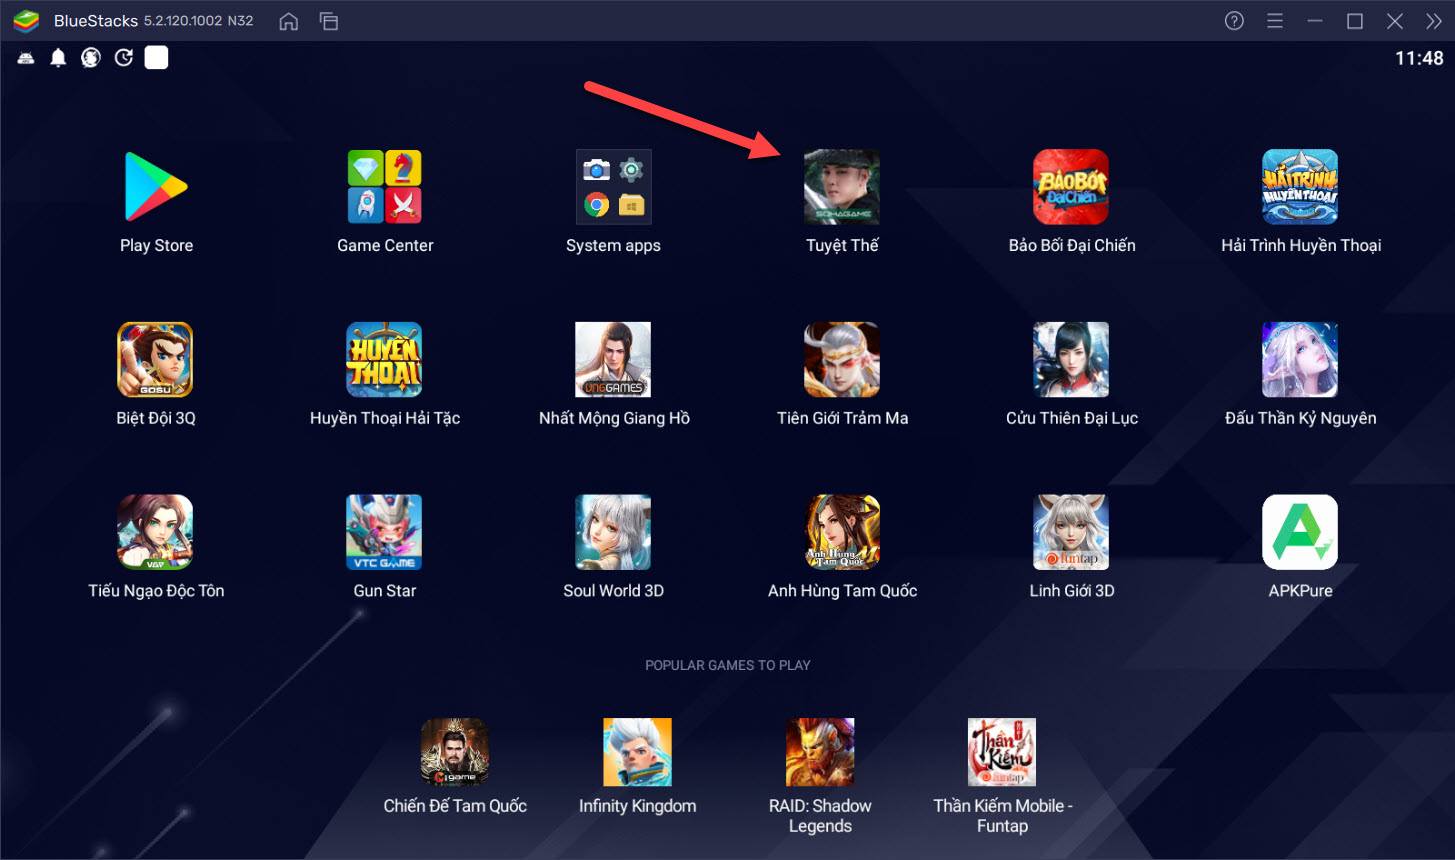The height and width of the screenshot is (860, 1455).
Task: Maximize the BlueStacks window
Action: coord(1355,21)
